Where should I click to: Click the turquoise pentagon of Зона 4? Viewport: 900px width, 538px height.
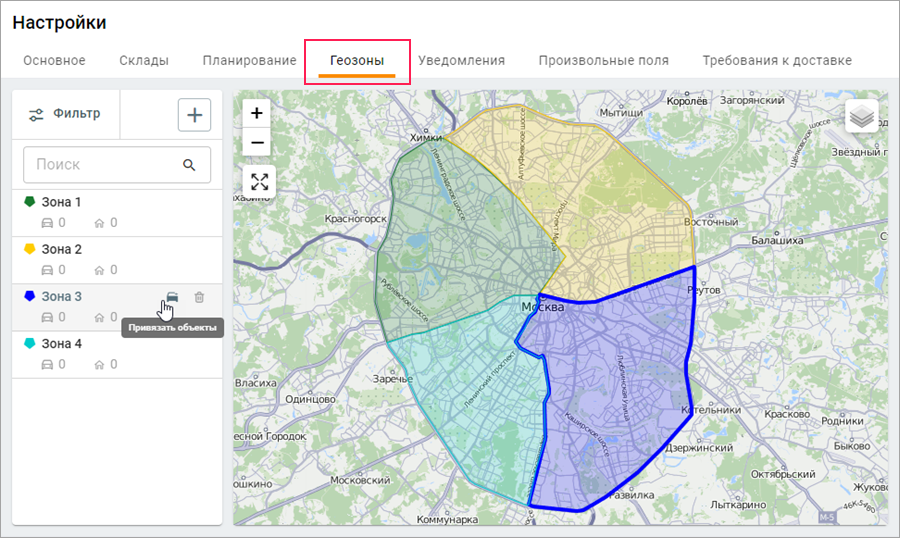(x=29, y=343)
